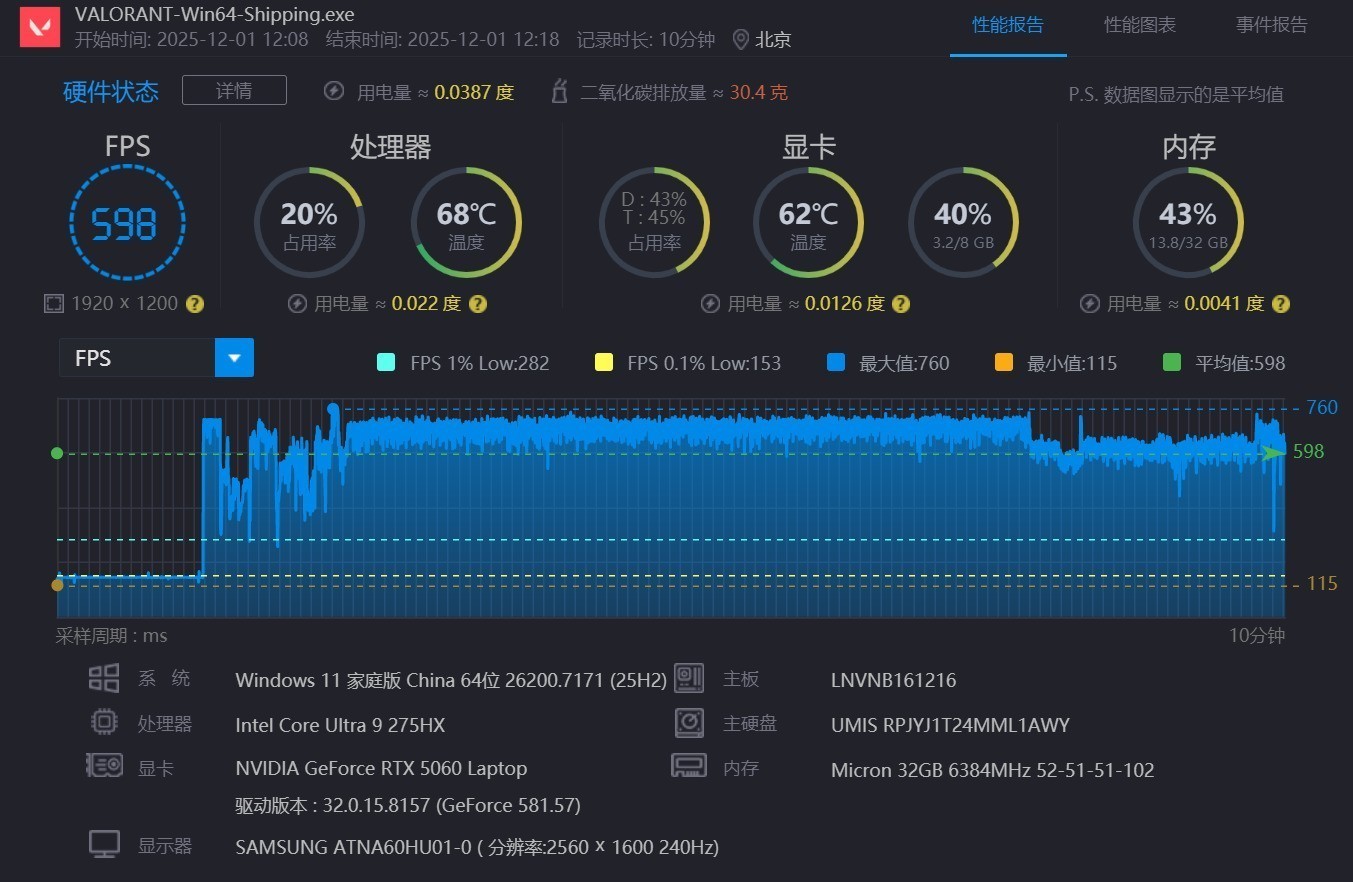Click the 主硬盘 drive icon in system info
Screen dimensions: 1353x882
[690, 722]
